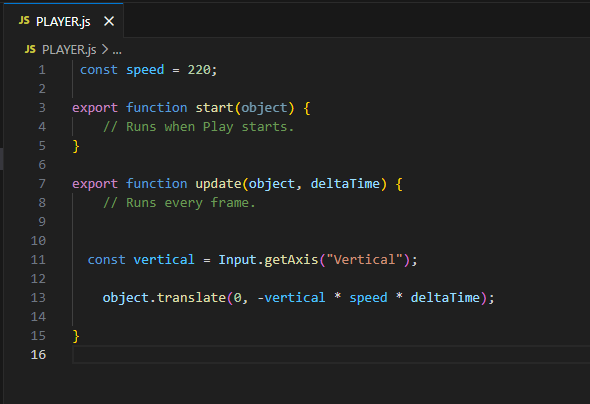The height and width of the screenshot is (404, 590).
Task: Click '-vertical' in the translate call
Action: click(291, 298)
